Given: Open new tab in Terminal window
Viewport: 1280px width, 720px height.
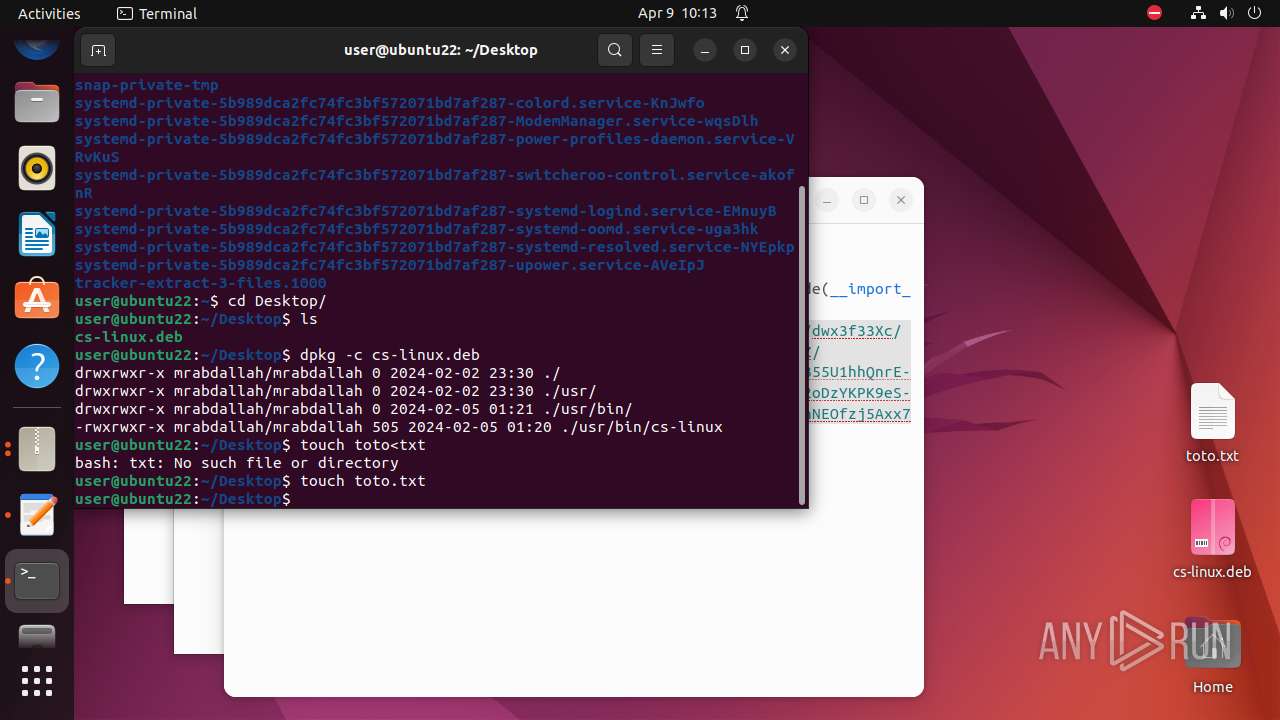Looking at the screenshot, I should tap(98, 50).
